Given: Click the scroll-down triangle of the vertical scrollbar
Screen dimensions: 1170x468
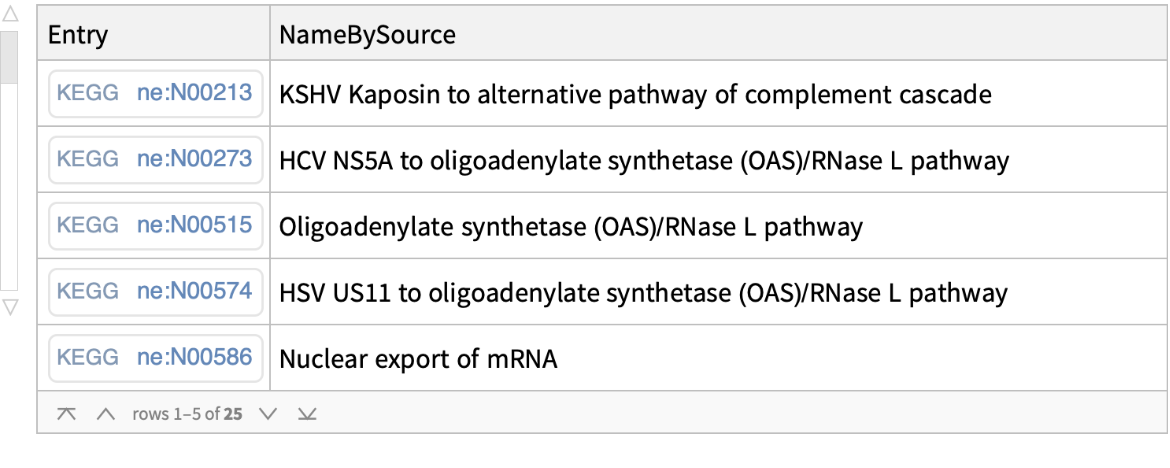Looking at the screenshot, I should tap(10, 306).
